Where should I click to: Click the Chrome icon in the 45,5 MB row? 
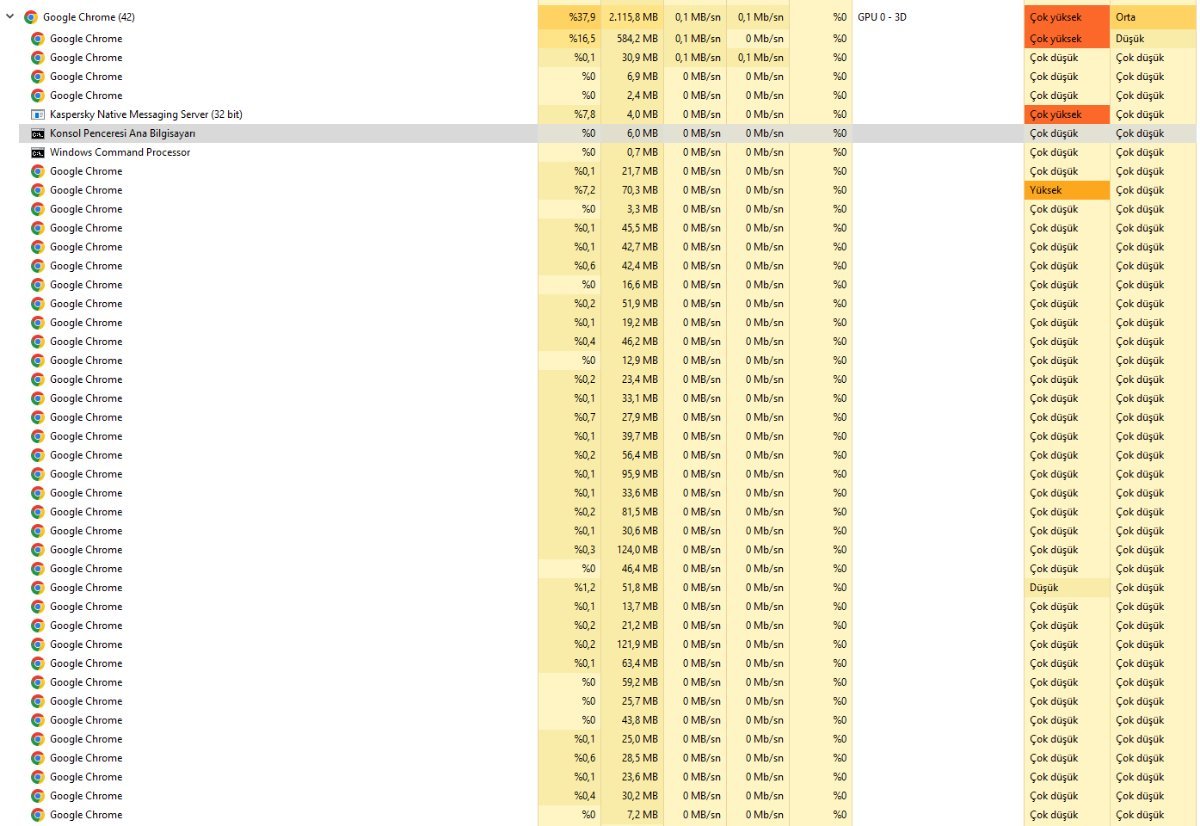[x=38, y=228]
